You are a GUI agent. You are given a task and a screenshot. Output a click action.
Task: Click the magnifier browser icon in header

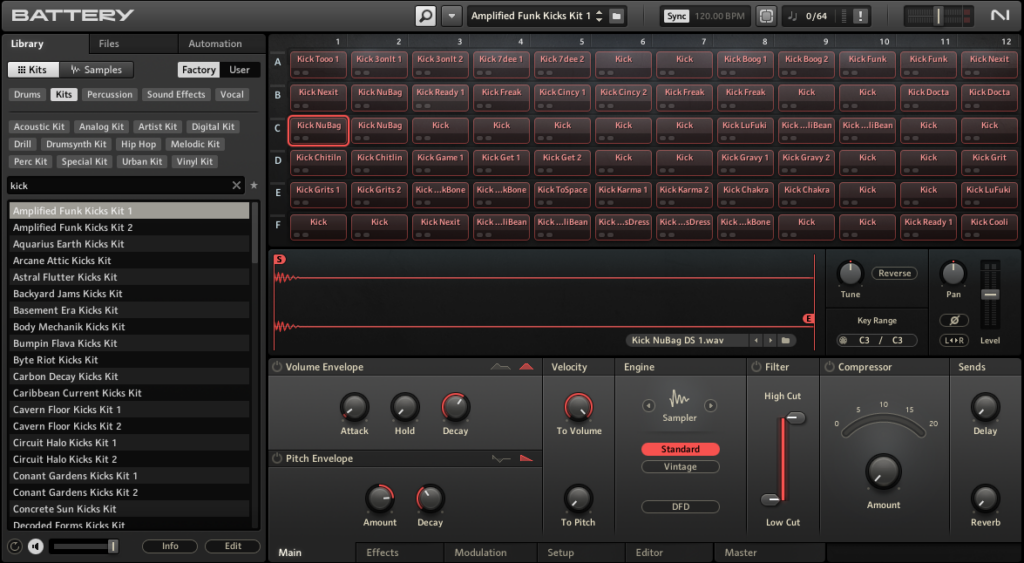[x=425, y=16]
